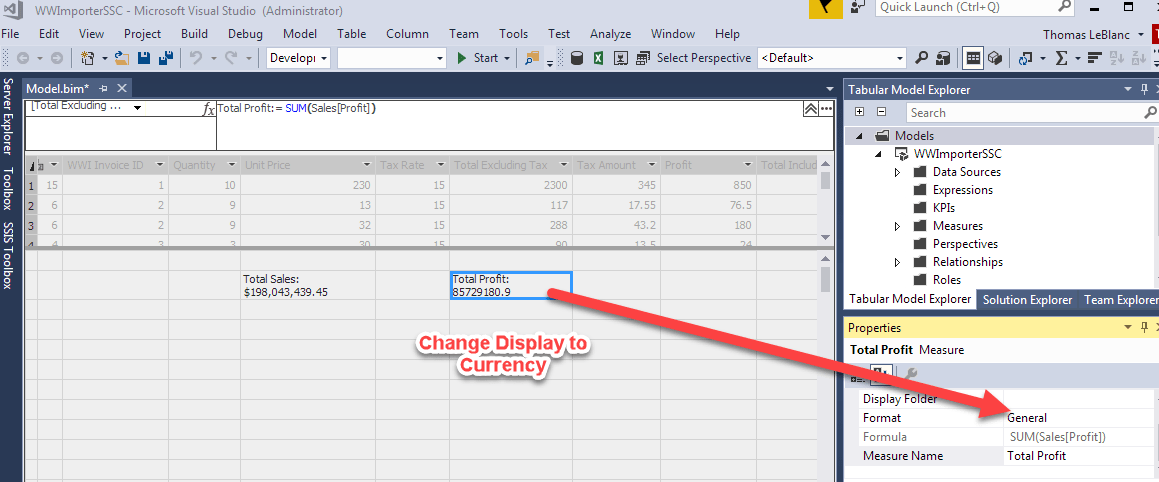Click the Calculation Options lines icon
This screenshot has width=1159, height=482.
coord(1095,58)
